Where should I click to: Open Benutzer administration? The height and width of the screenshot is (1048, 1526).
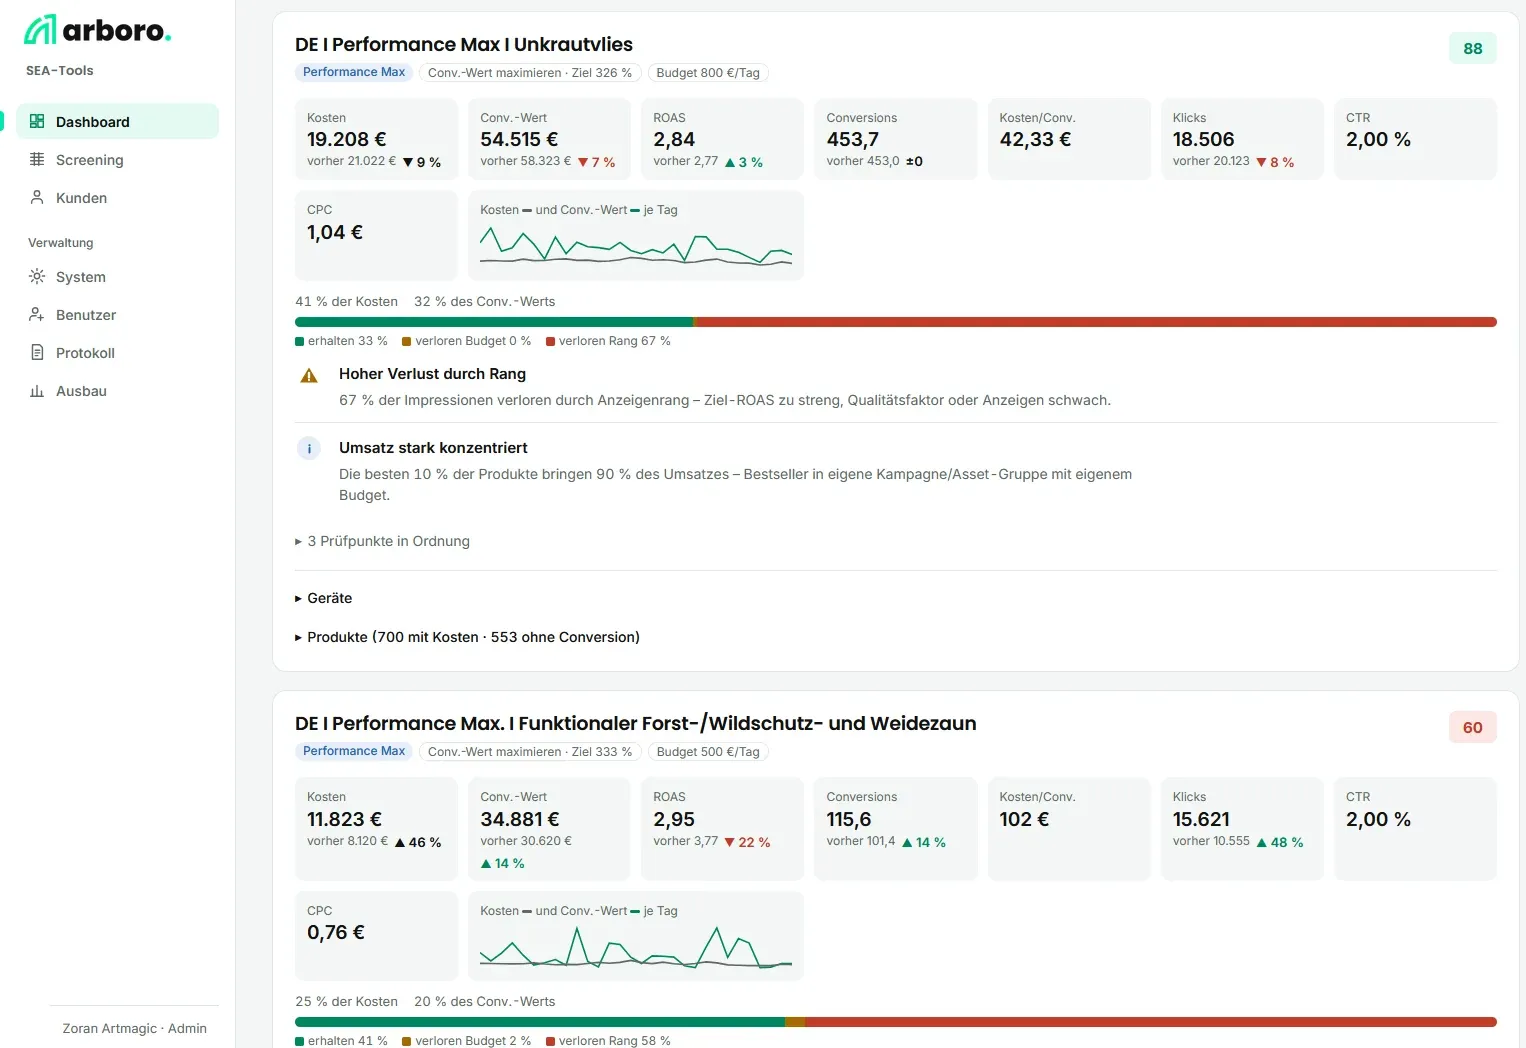[117, 314]
